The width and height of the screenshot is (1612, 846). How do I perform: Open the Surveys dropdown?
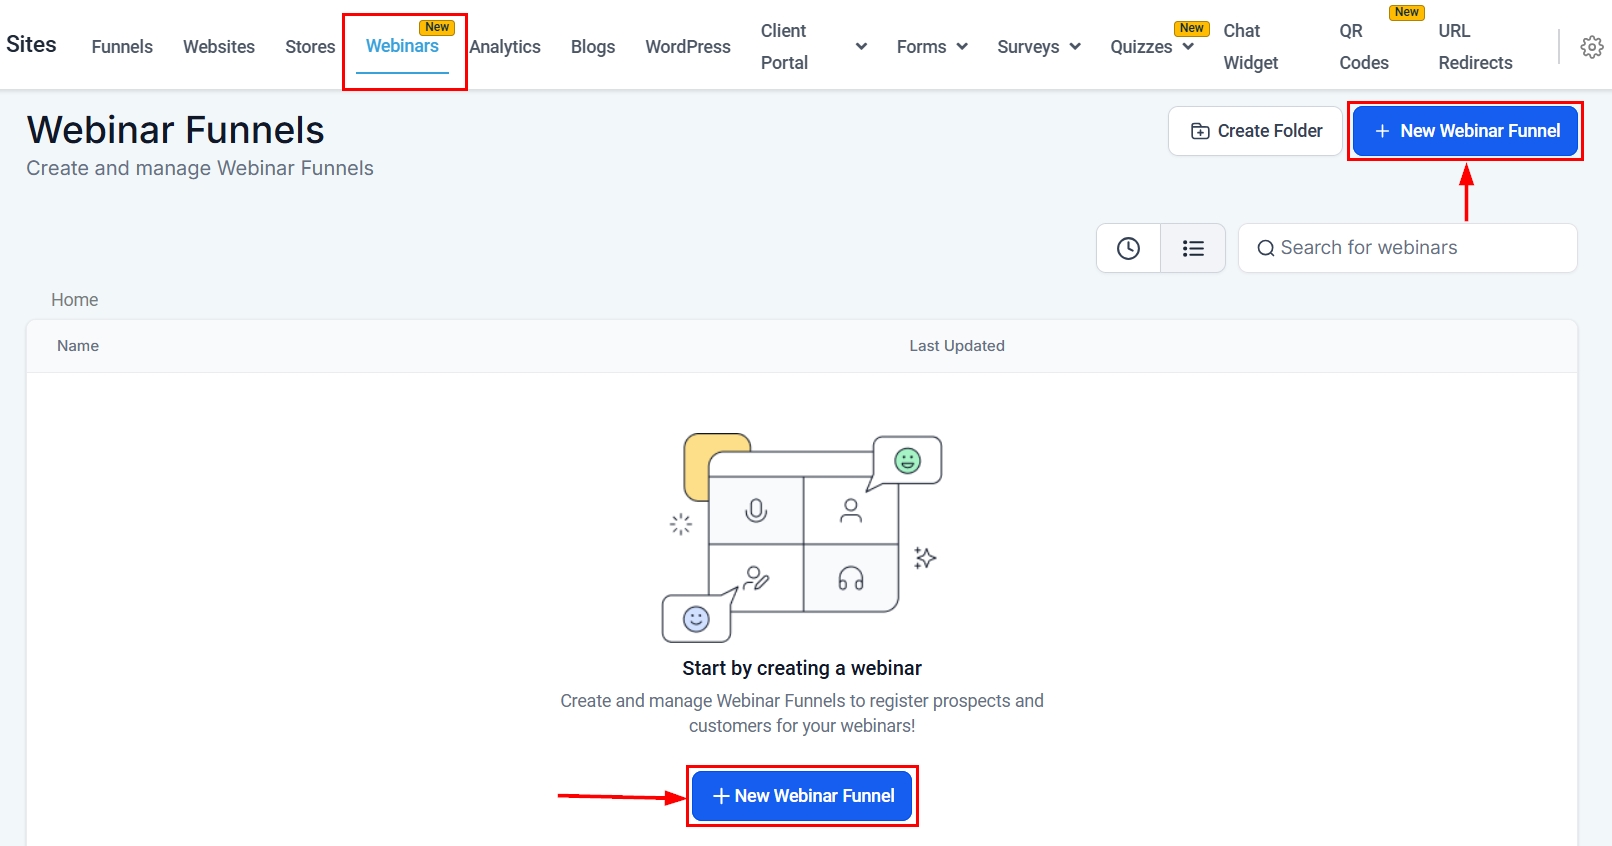click(1038, 47)
